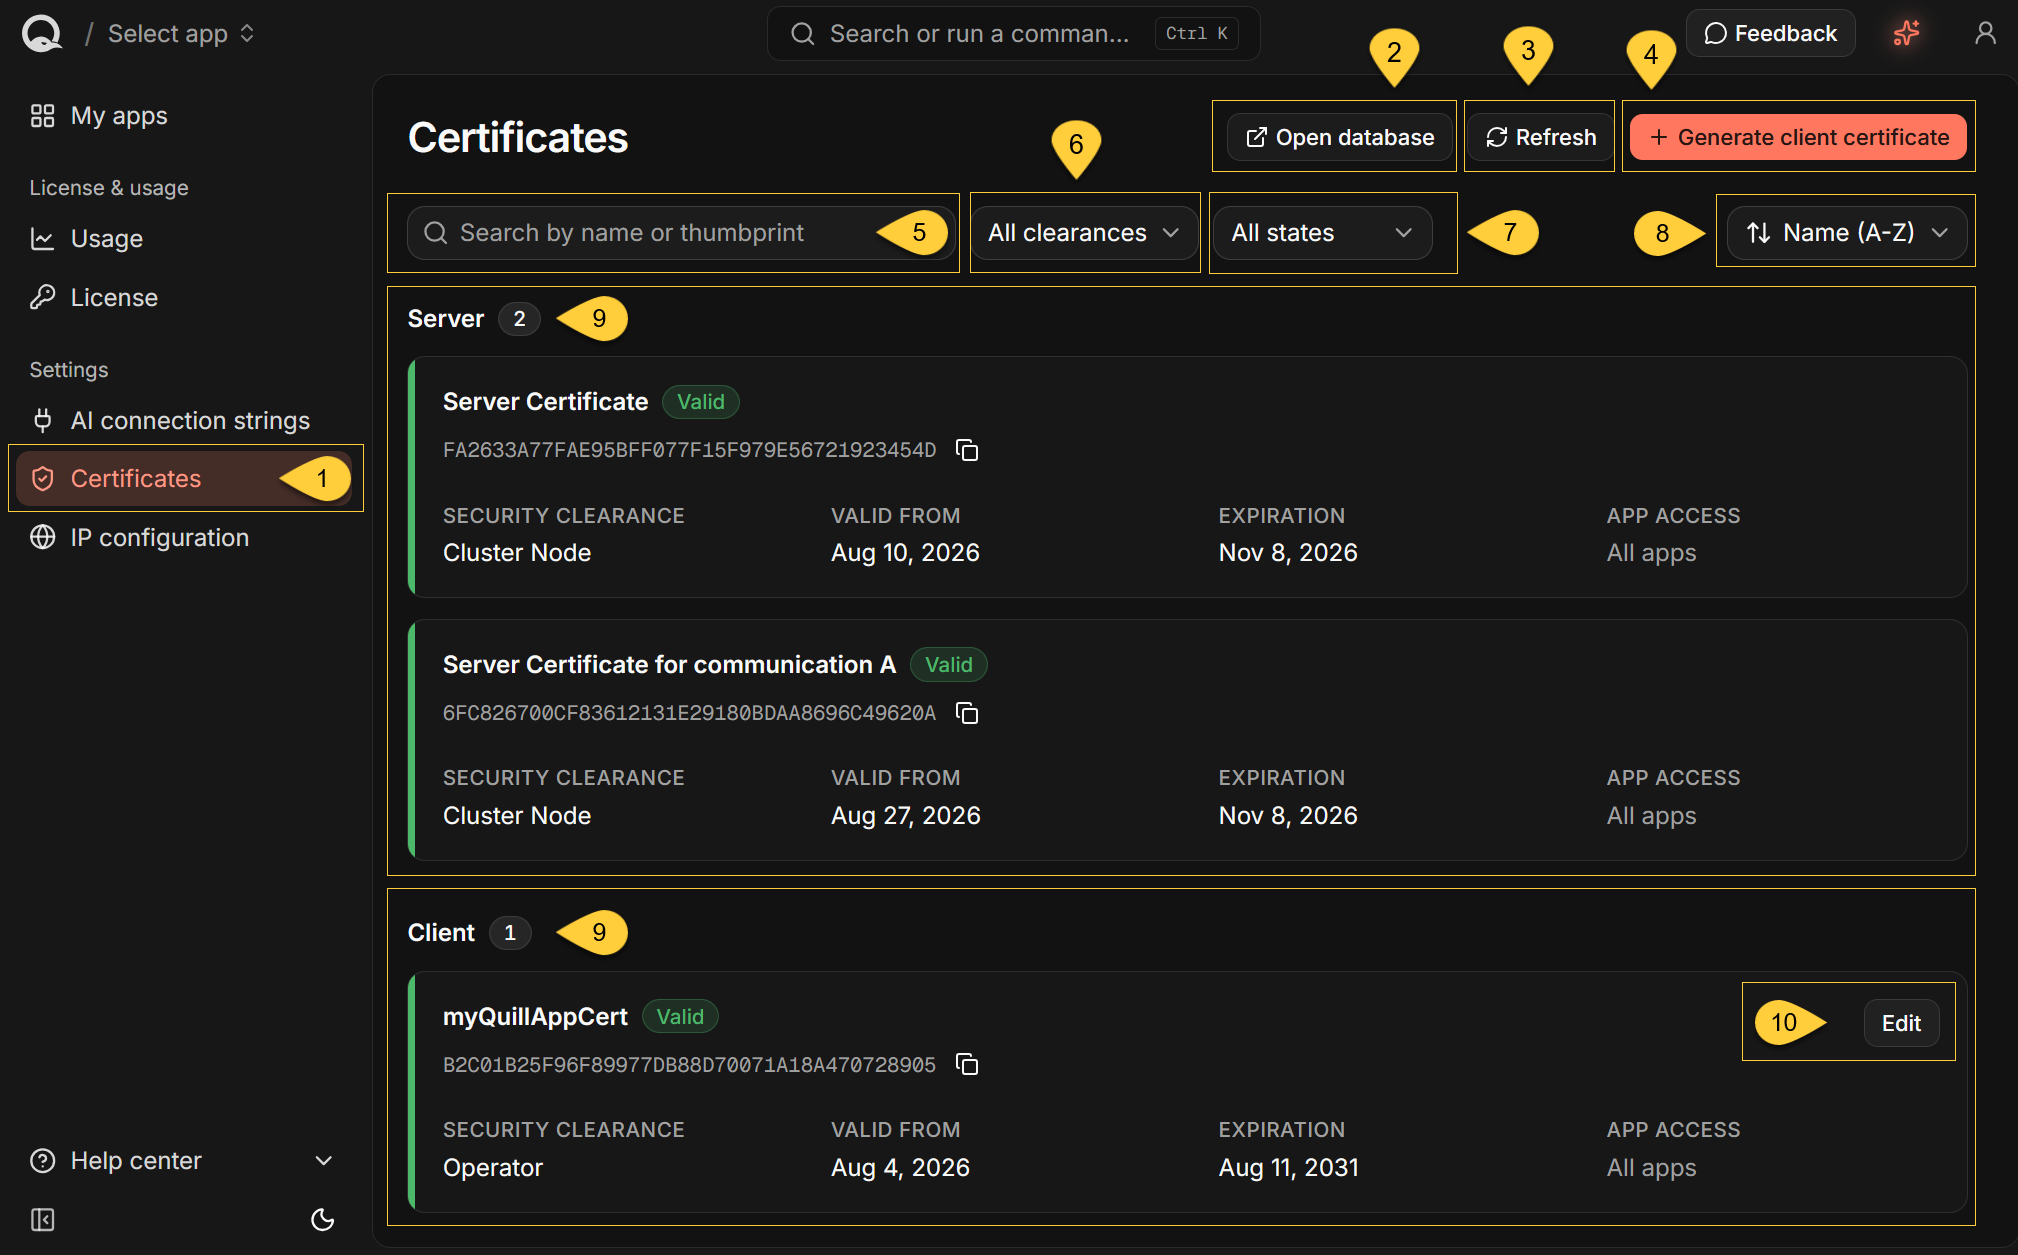This screenshot has height=1255, width=2018.
Task: Click the Help center question icon
Action: pyautogui.click(x=42, y=1161)
